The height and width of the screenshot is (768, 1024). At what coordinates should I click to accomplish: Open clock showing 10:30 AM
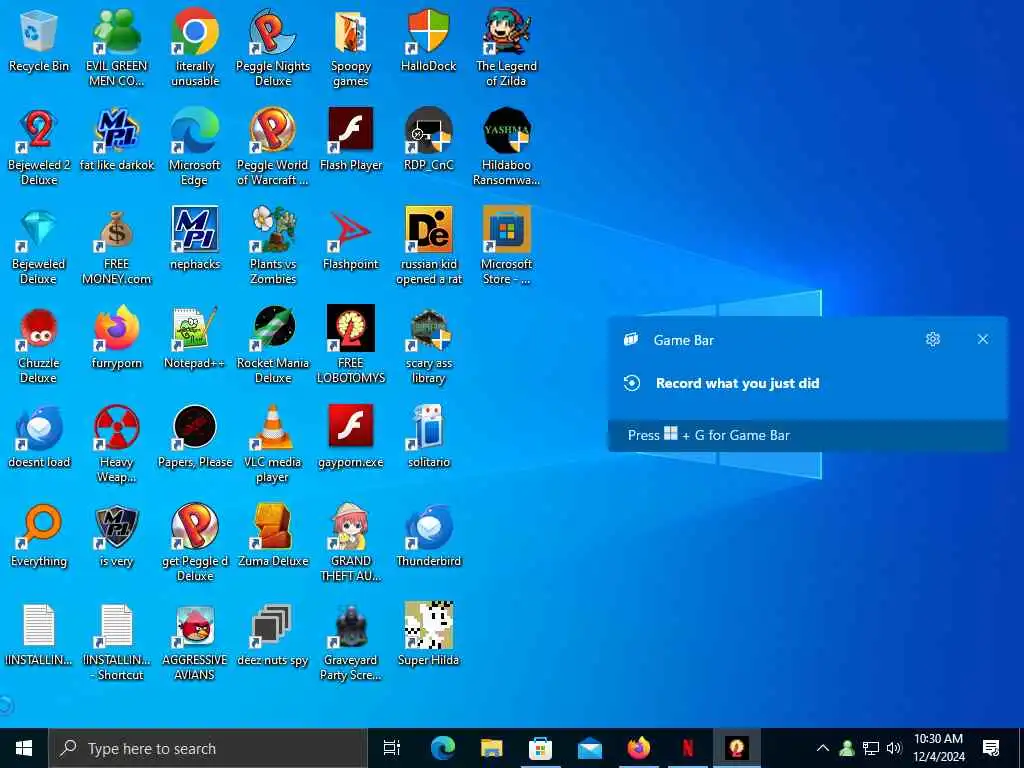click(938, 748)
